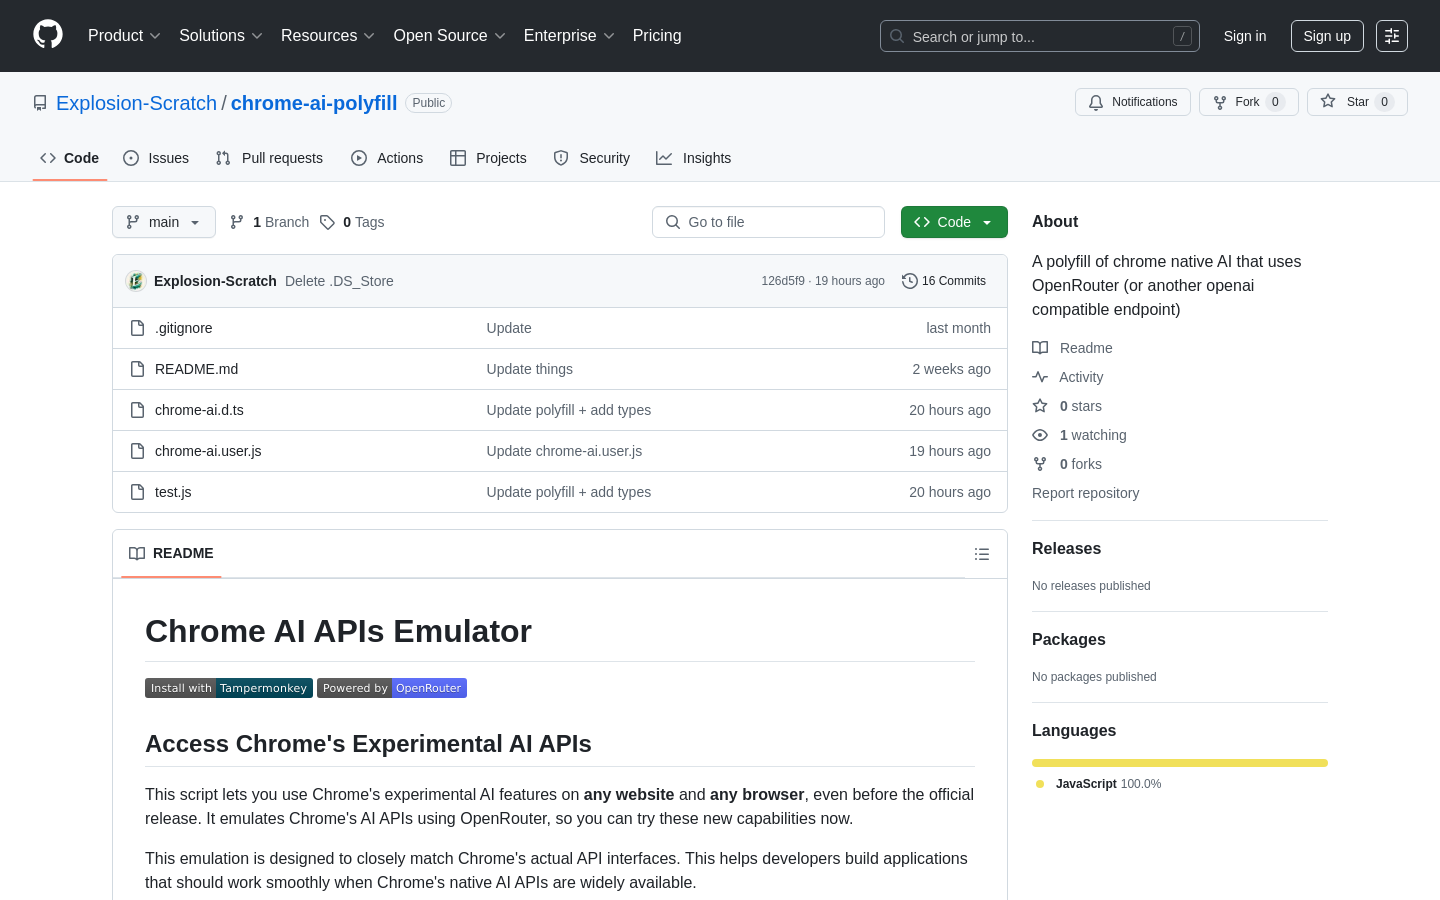The height and width of the screenshot is (900, 1440).
Task: Click the file icon next to .gitignore
Action: tap(138, 328)
